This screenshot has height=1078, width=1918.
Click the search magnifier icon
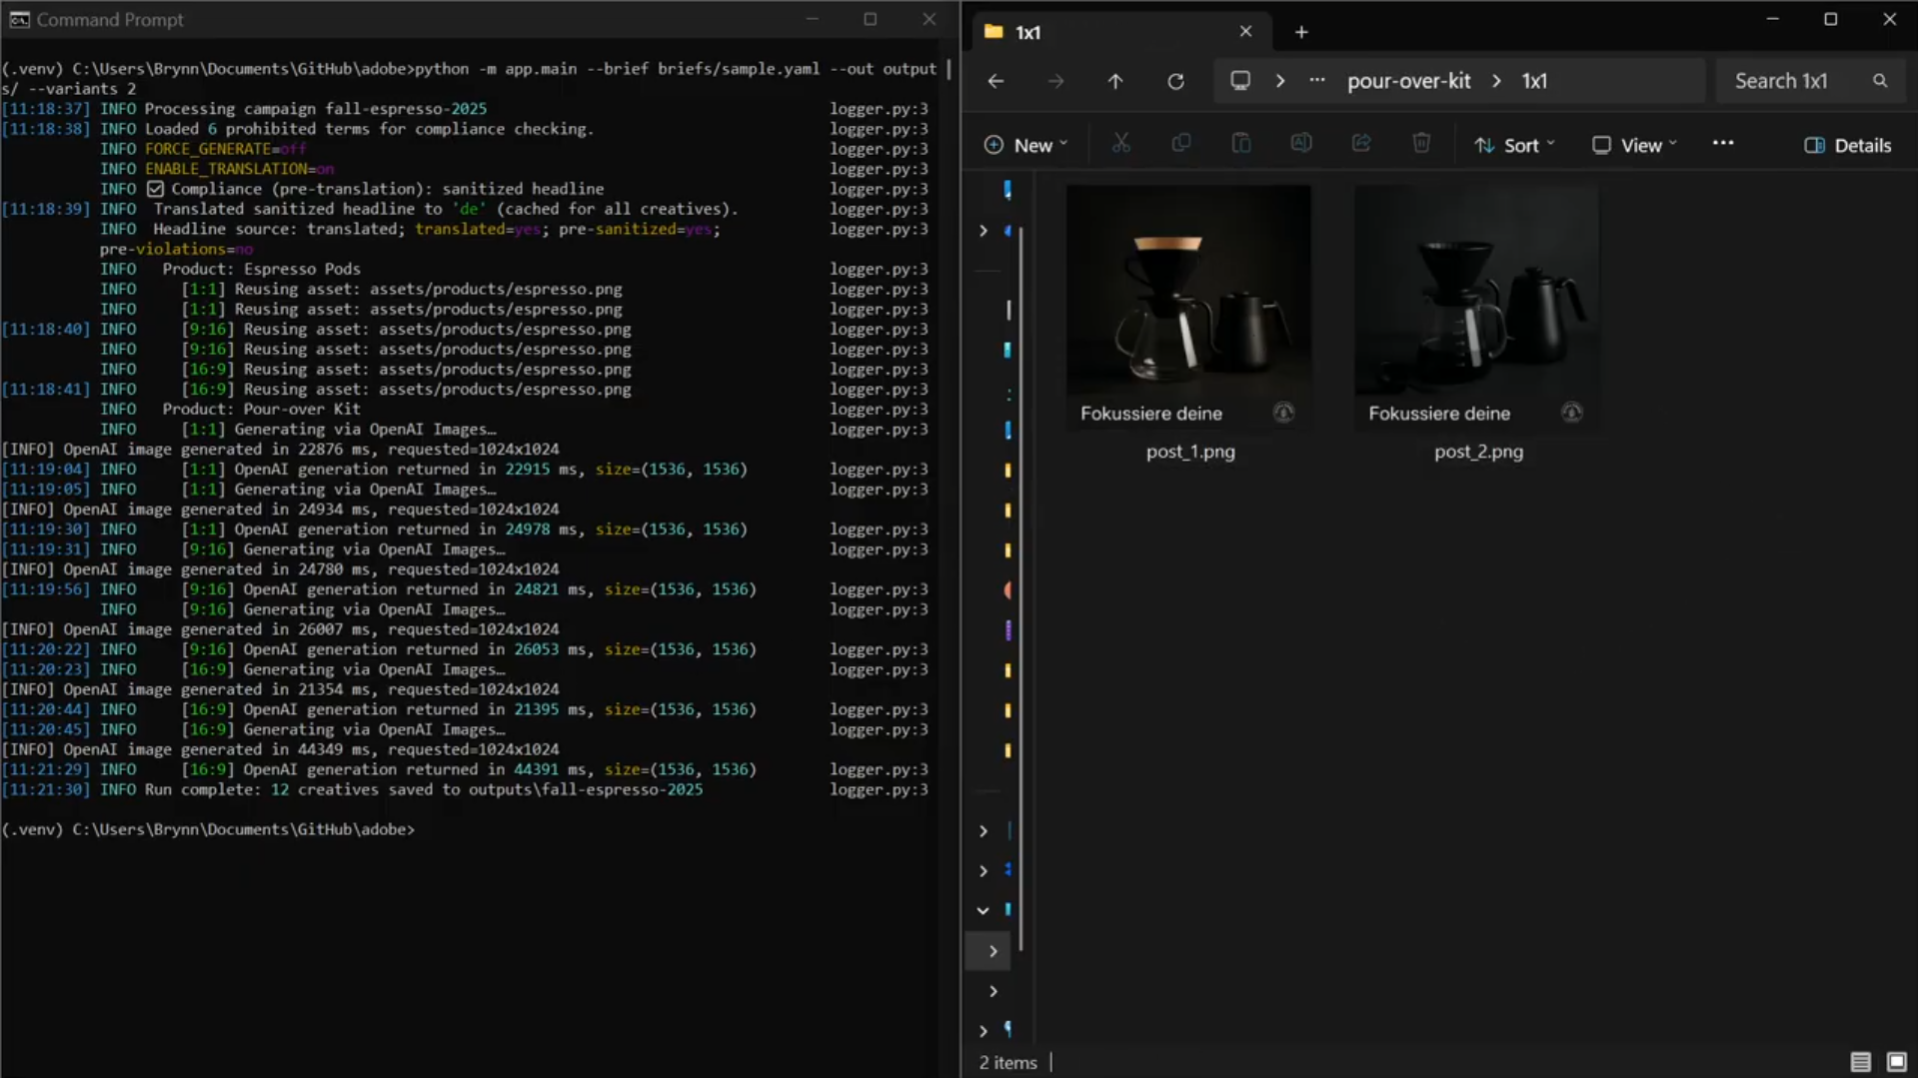[1880, 81]
